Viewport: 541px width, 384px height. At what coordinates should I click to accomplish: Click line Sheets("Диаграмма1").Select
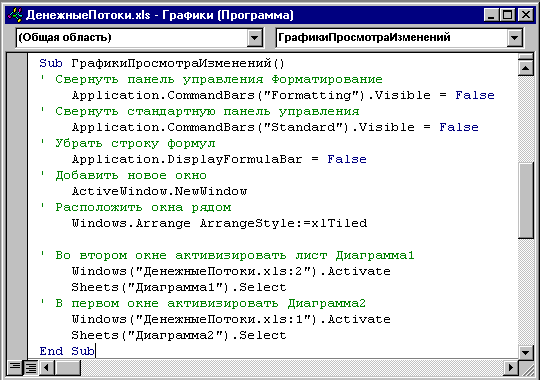coord(179,287)
